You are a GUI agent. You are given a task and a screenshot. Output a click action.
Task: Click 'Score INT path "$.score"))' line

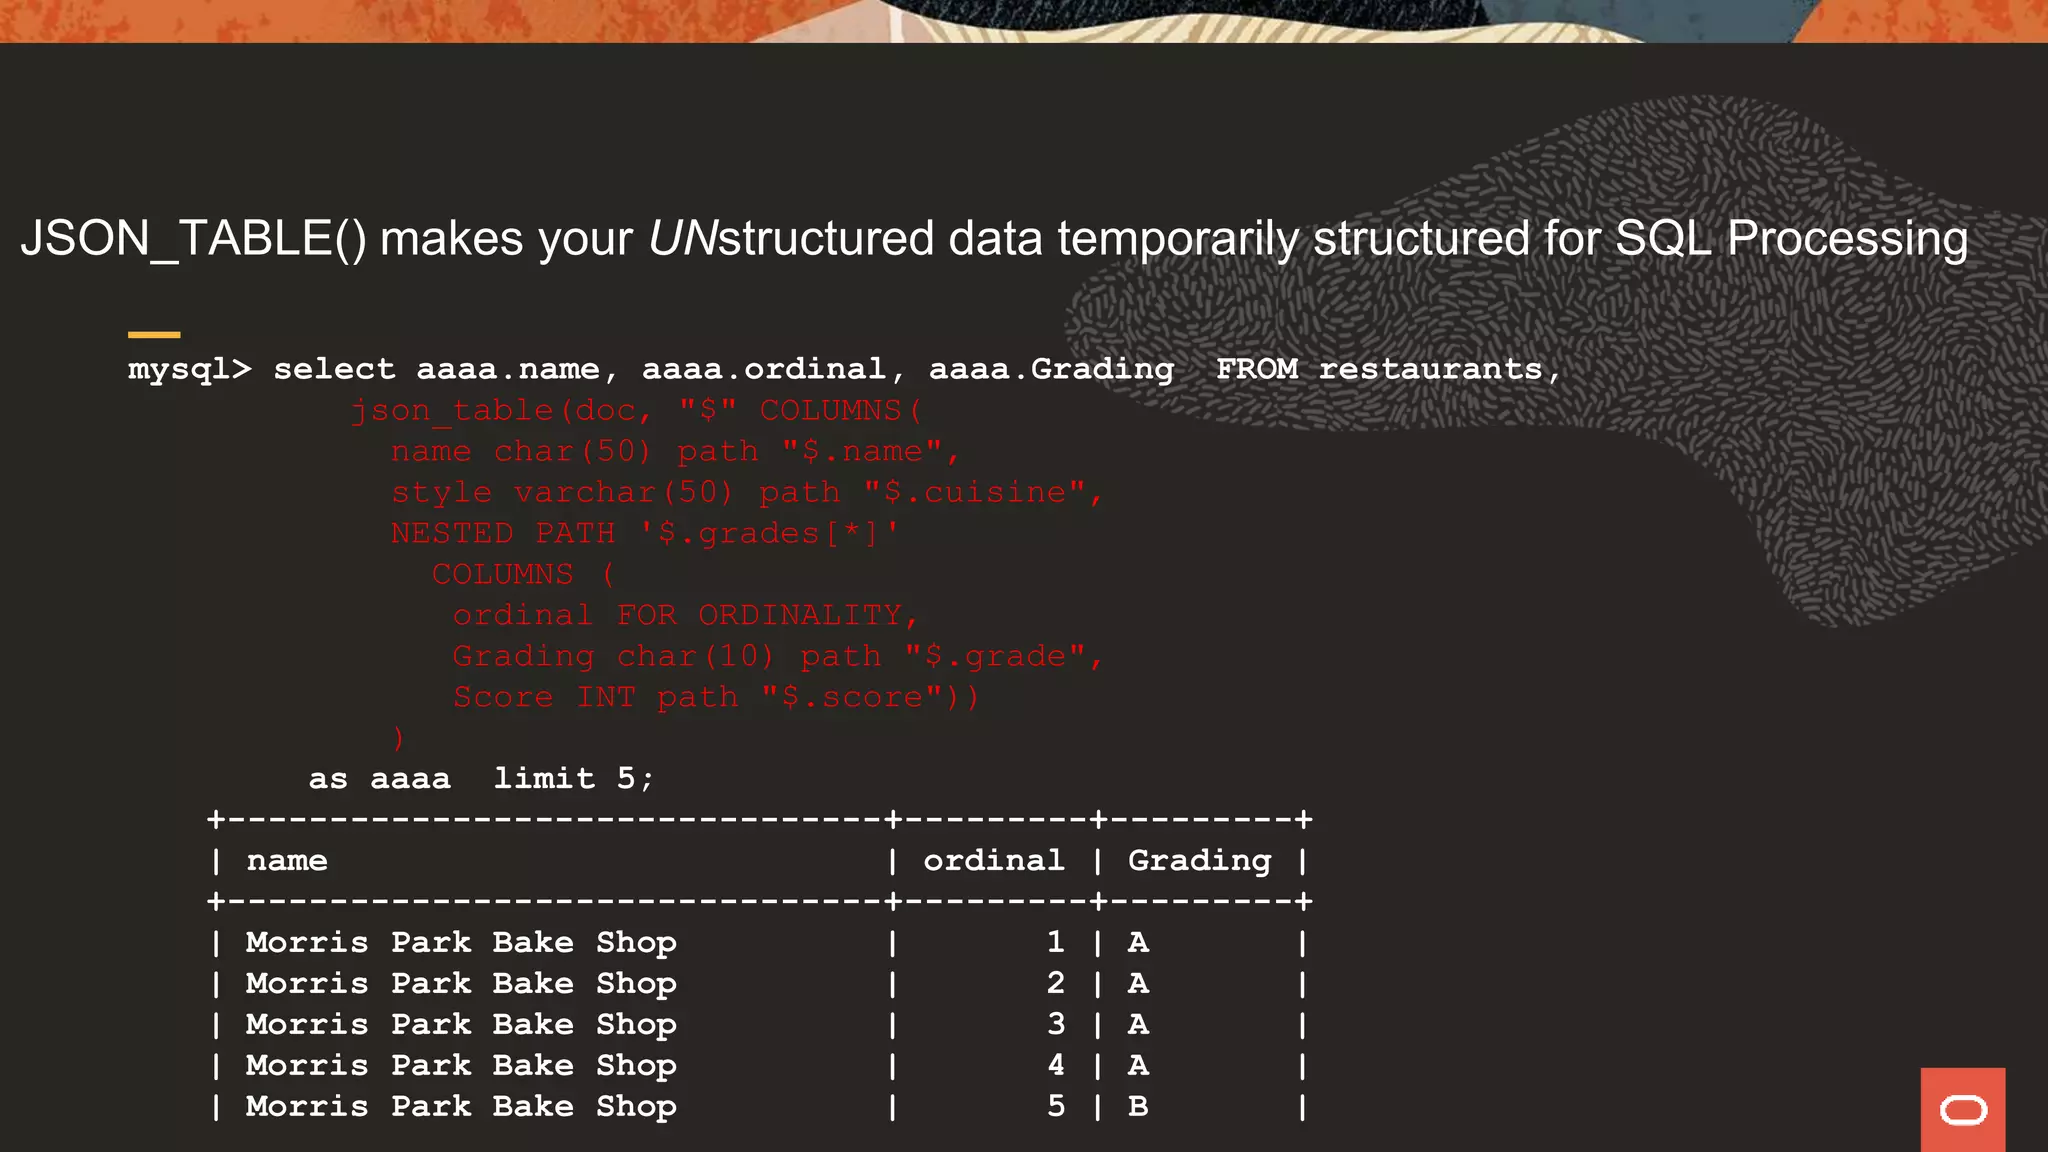click(716, 697)
